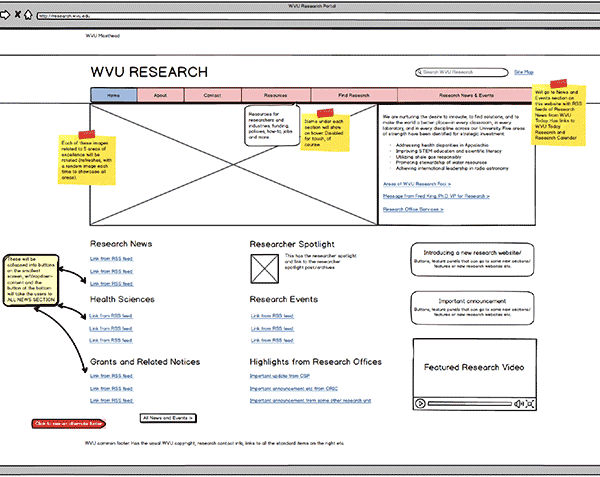
Task: Click the Health Sciences heading
Action: (122, 299)
